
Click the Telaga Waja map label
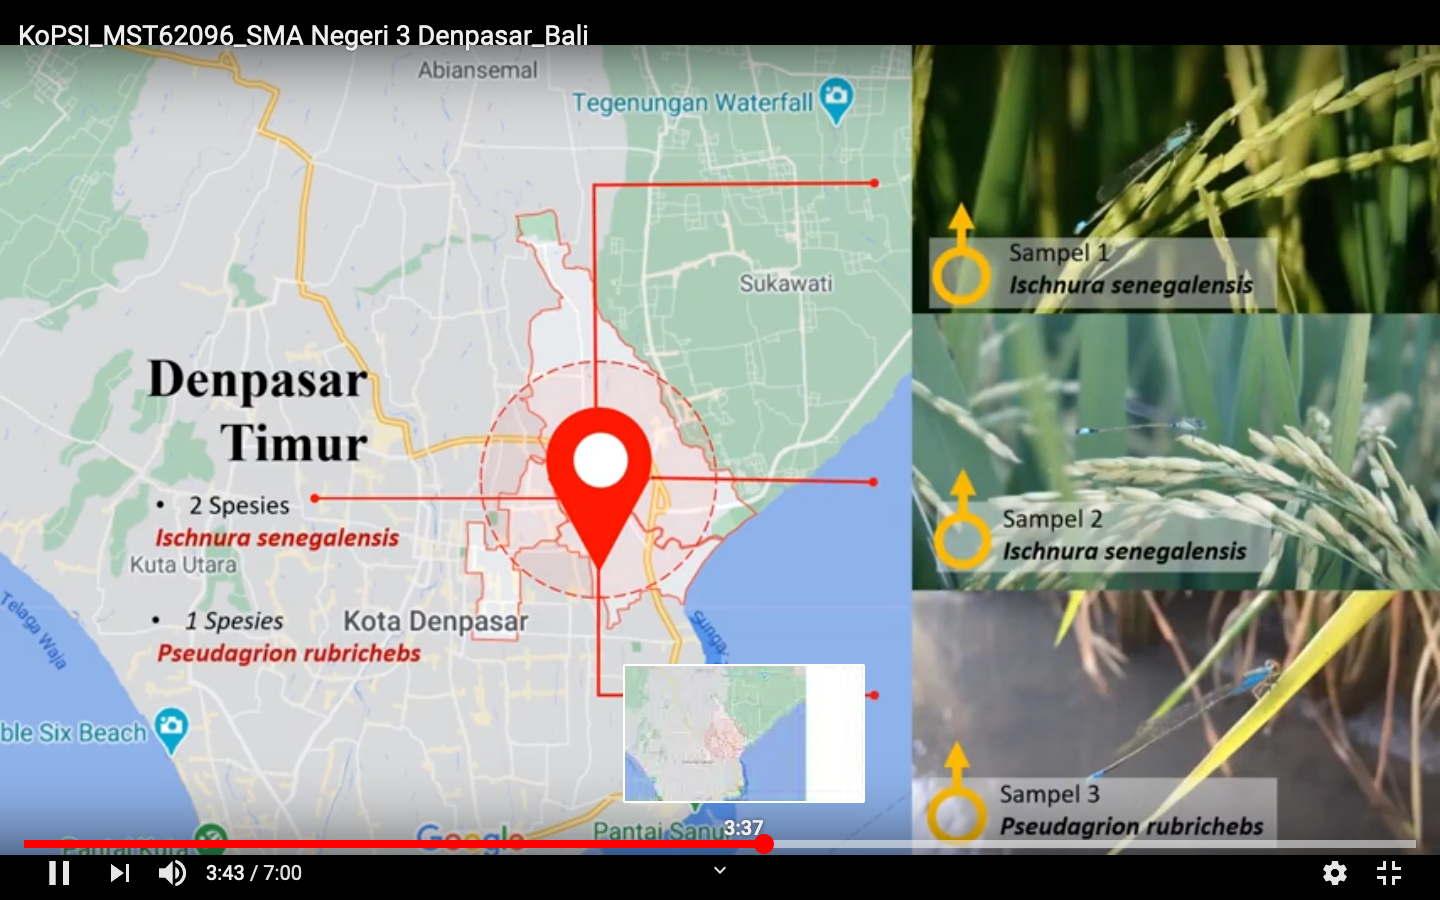click(x=34, y=631)
